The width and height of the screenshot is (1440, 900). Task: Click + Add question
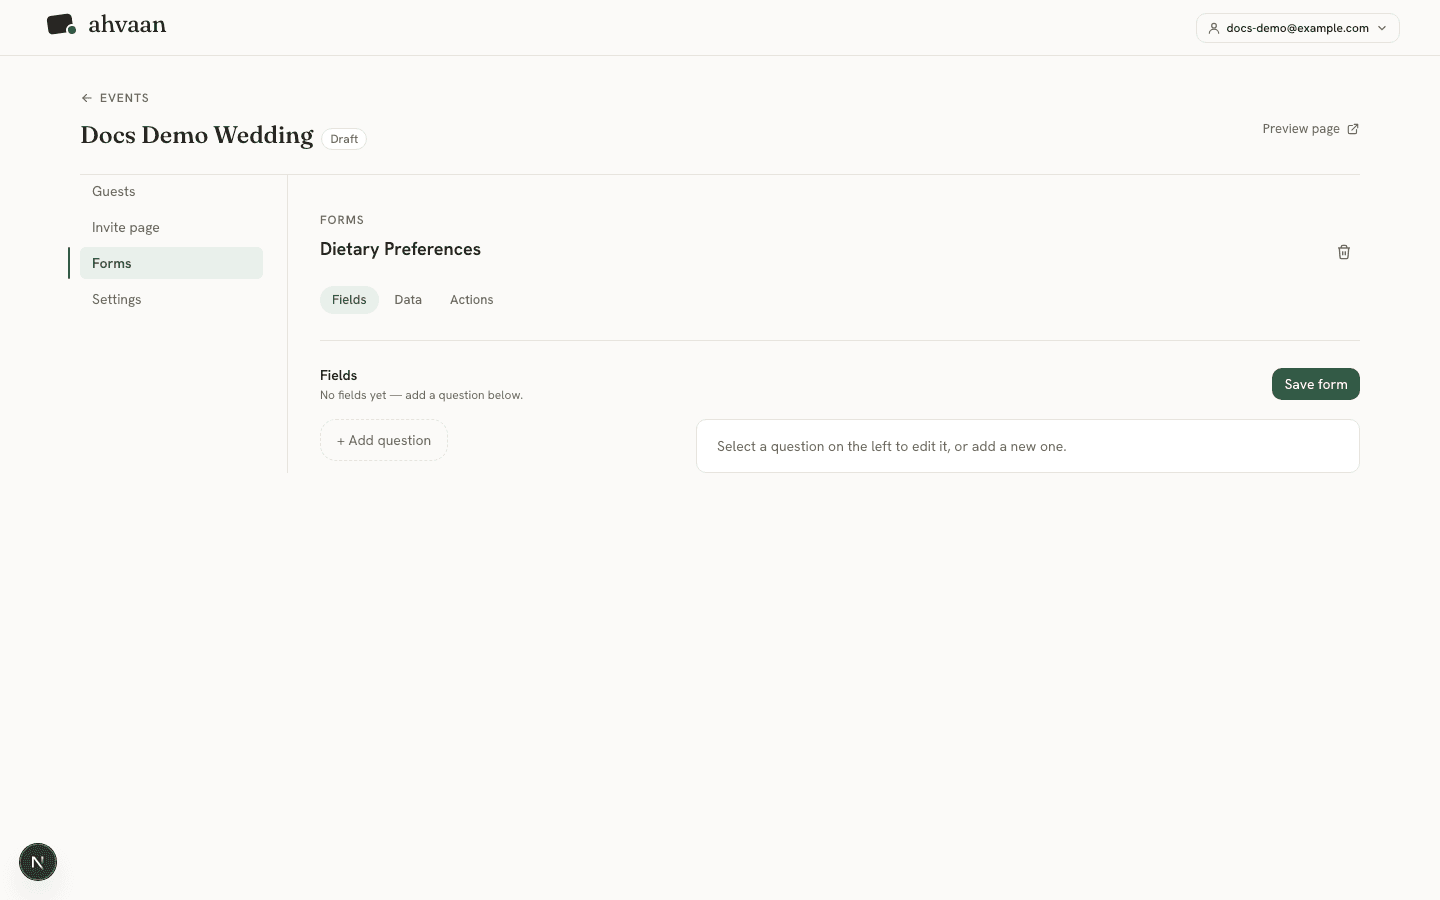point(384,440)
